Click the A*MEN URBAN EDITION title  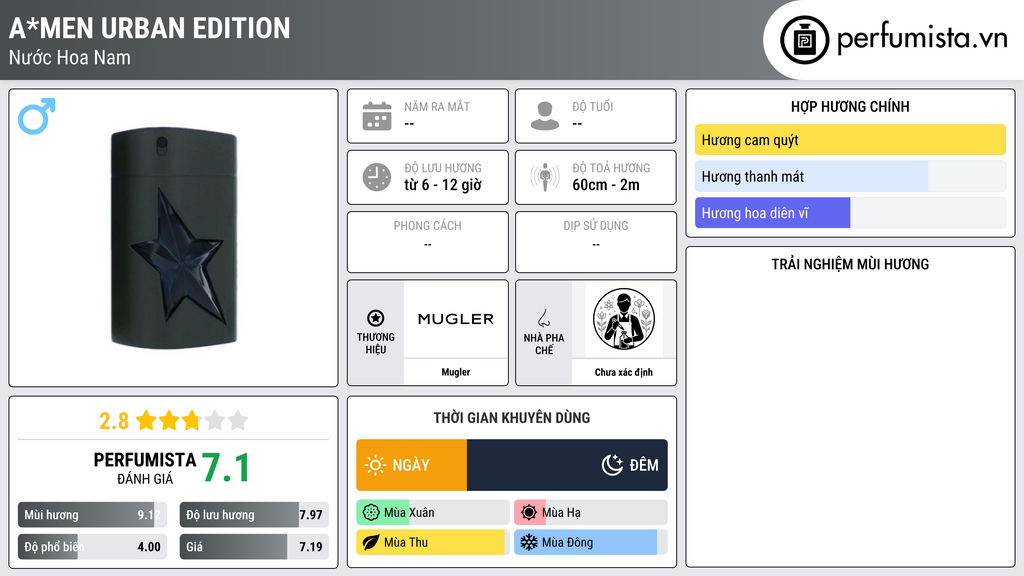pos(150,28)
